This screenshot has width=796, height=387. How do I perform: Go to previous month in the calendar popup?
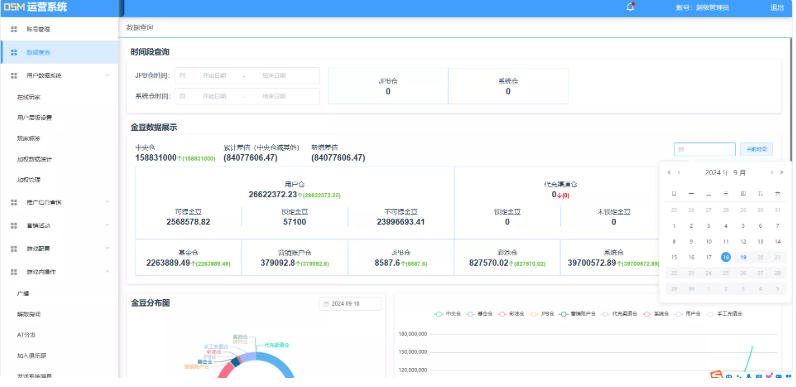point(679,173)
